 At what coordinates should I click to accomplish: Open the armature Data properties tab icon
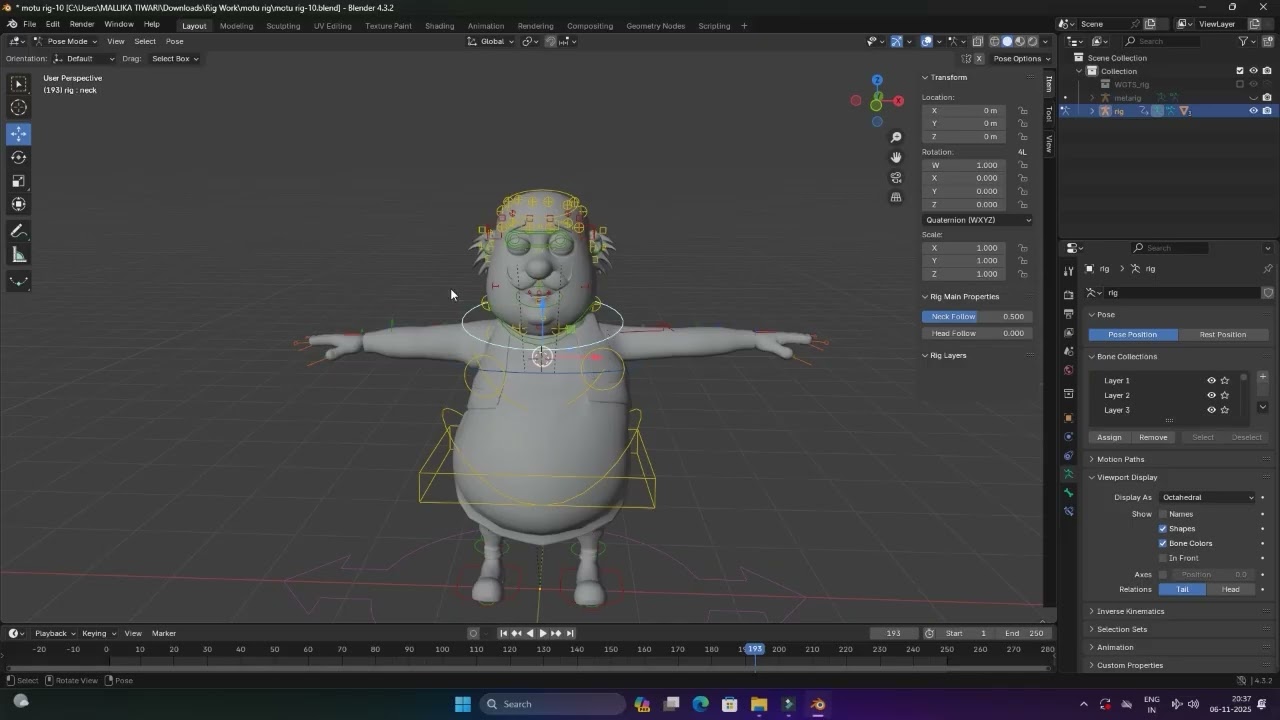[x=1068, y=474]
